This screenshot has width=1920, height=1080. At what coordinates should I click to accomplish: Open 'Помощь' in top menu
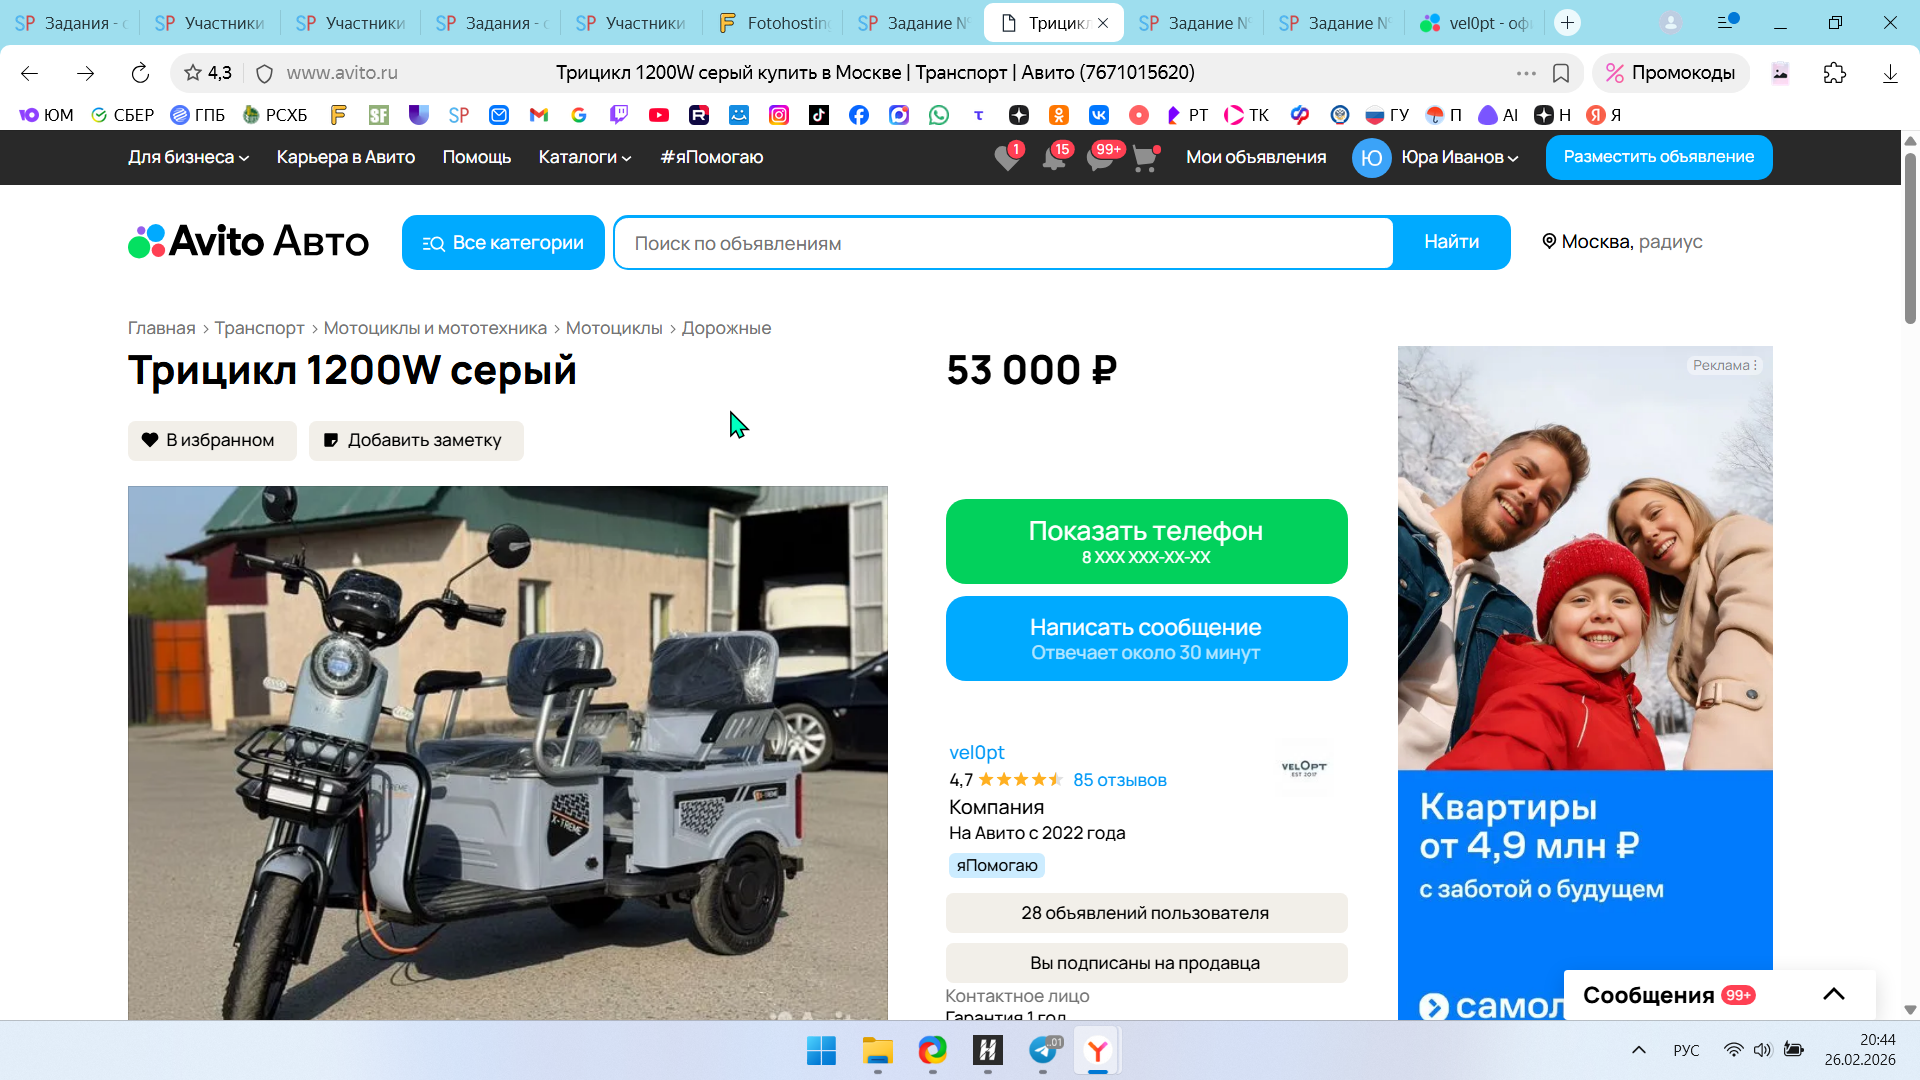pos(476,157)
